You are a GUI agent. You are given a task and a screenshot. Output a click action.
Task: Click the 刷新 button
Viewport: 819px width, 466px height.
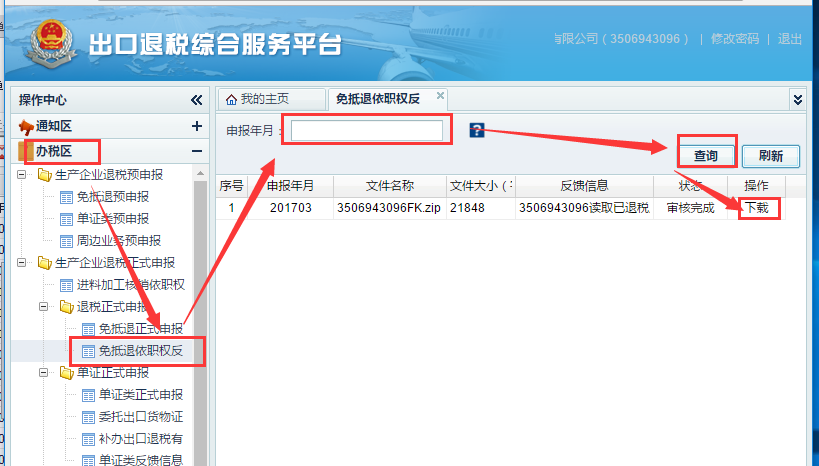tap(770, 155)
